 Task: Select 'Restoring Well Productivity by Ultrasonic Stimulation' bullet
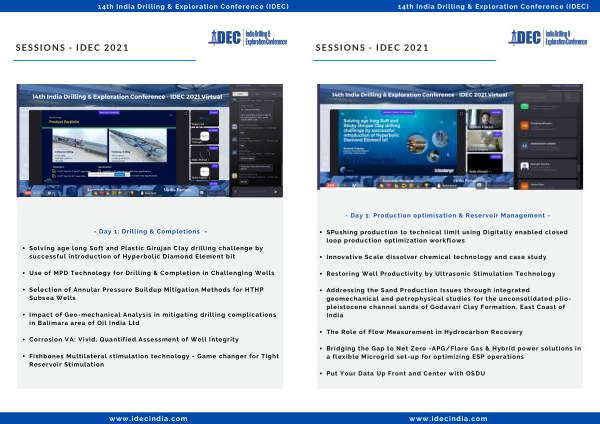[441, 274]
